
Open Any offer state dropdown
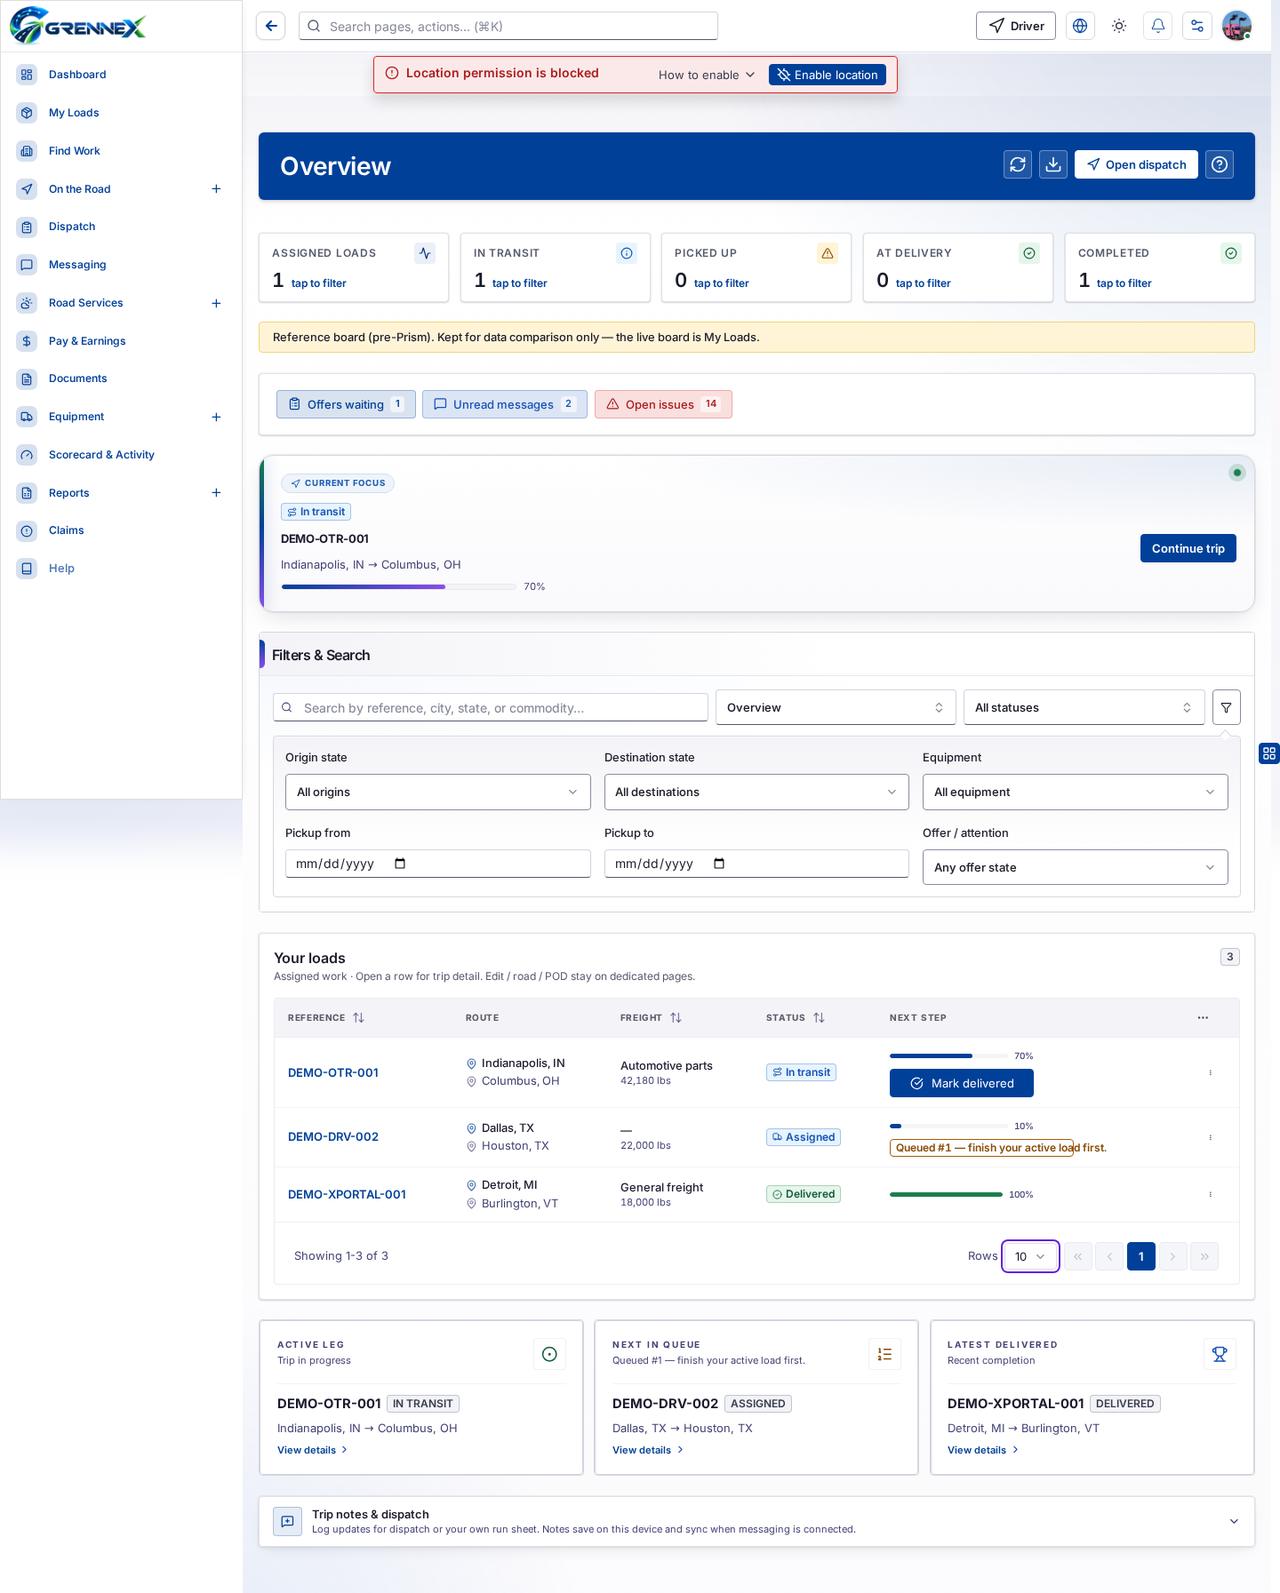click(x=1075, y=867)
